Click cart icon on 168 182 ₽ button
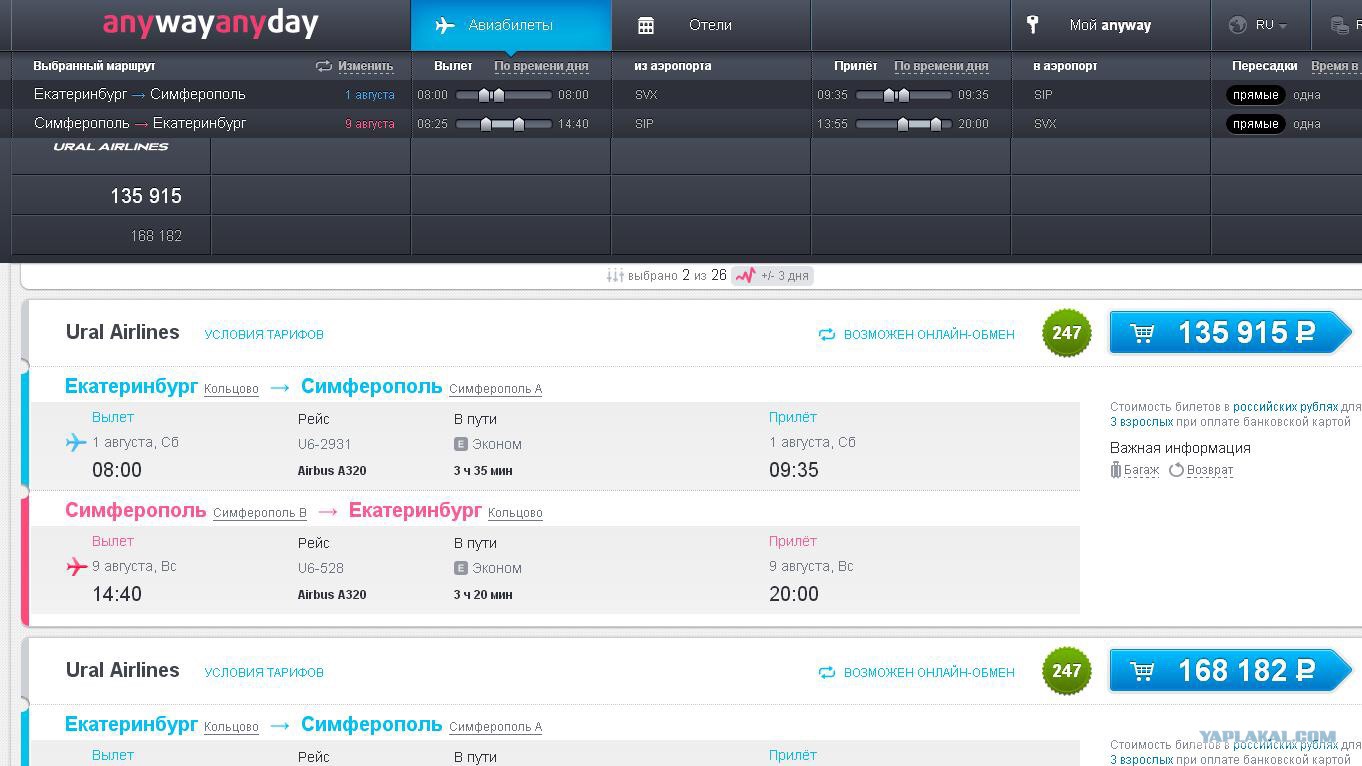This screenshot has height=766, width=1362. click(1142, 671)
